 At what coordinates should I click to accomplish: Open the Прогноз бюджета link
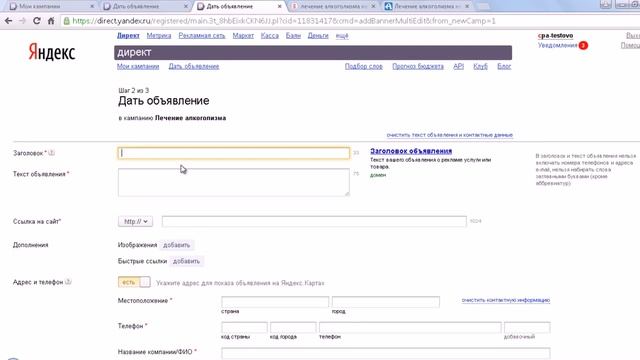(418, 66)
